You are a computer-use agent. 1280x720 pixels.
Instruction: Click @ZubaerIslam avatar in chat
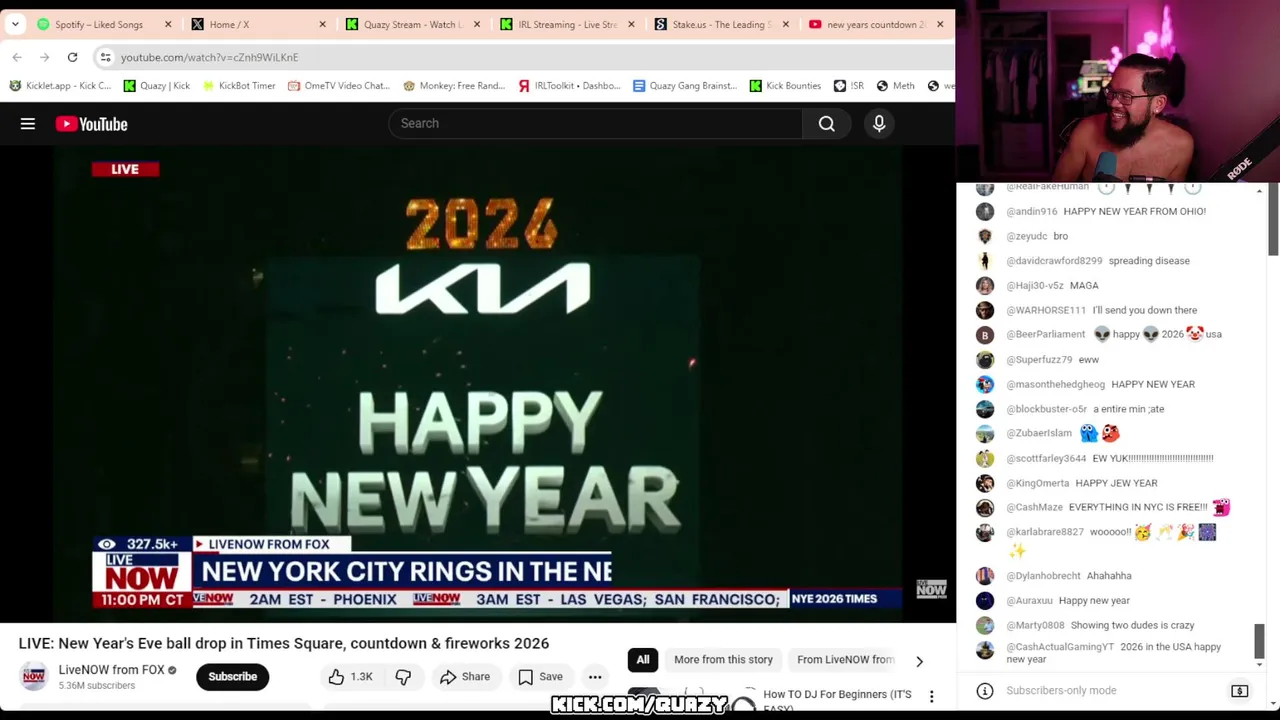(985, 434)
